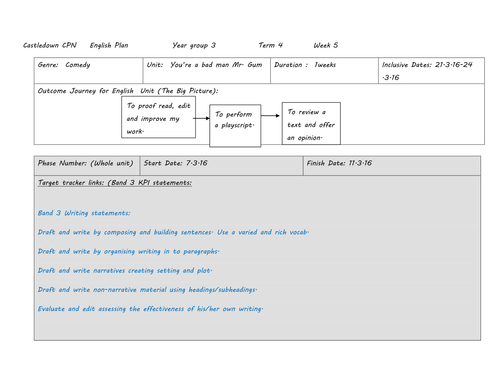This screenshot has width=500, height=386.
Task: Click 'Outcome Journey for English Unit' heading
Action: 128,91
